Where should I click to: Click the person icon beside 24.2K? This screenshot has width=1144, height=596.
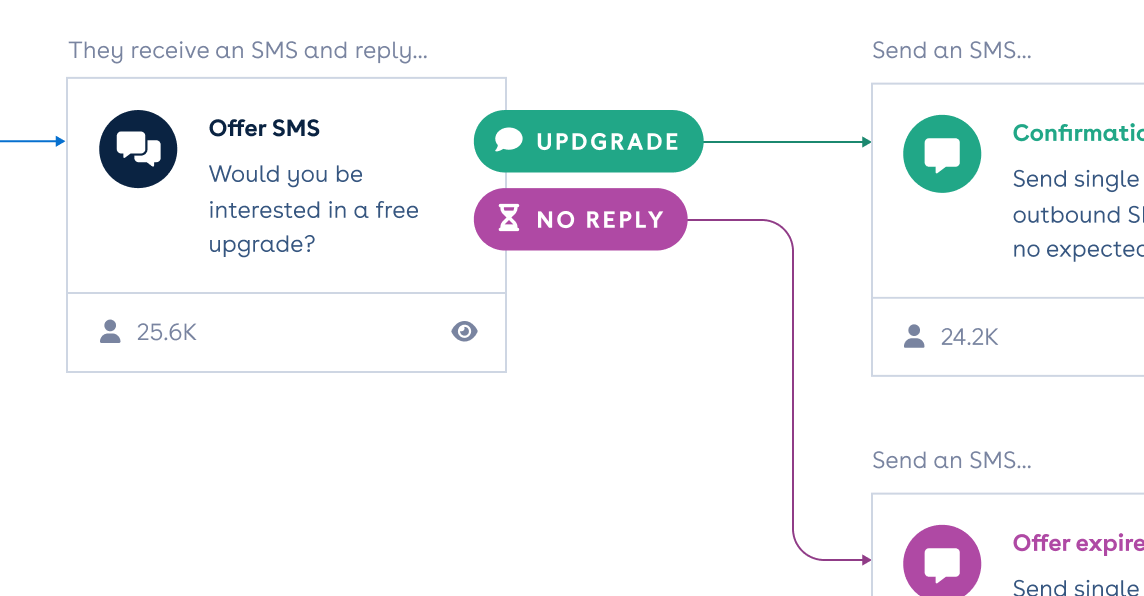tap(914, 336)
